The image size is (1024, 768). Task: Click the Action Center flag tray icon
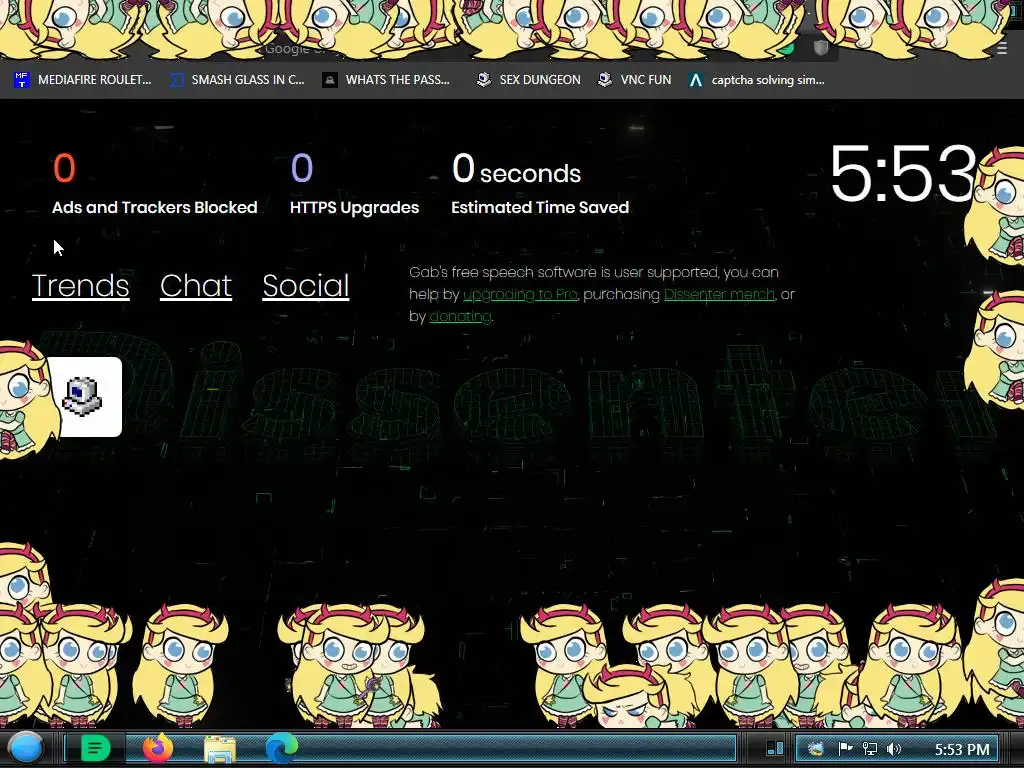tap(845, 749)
